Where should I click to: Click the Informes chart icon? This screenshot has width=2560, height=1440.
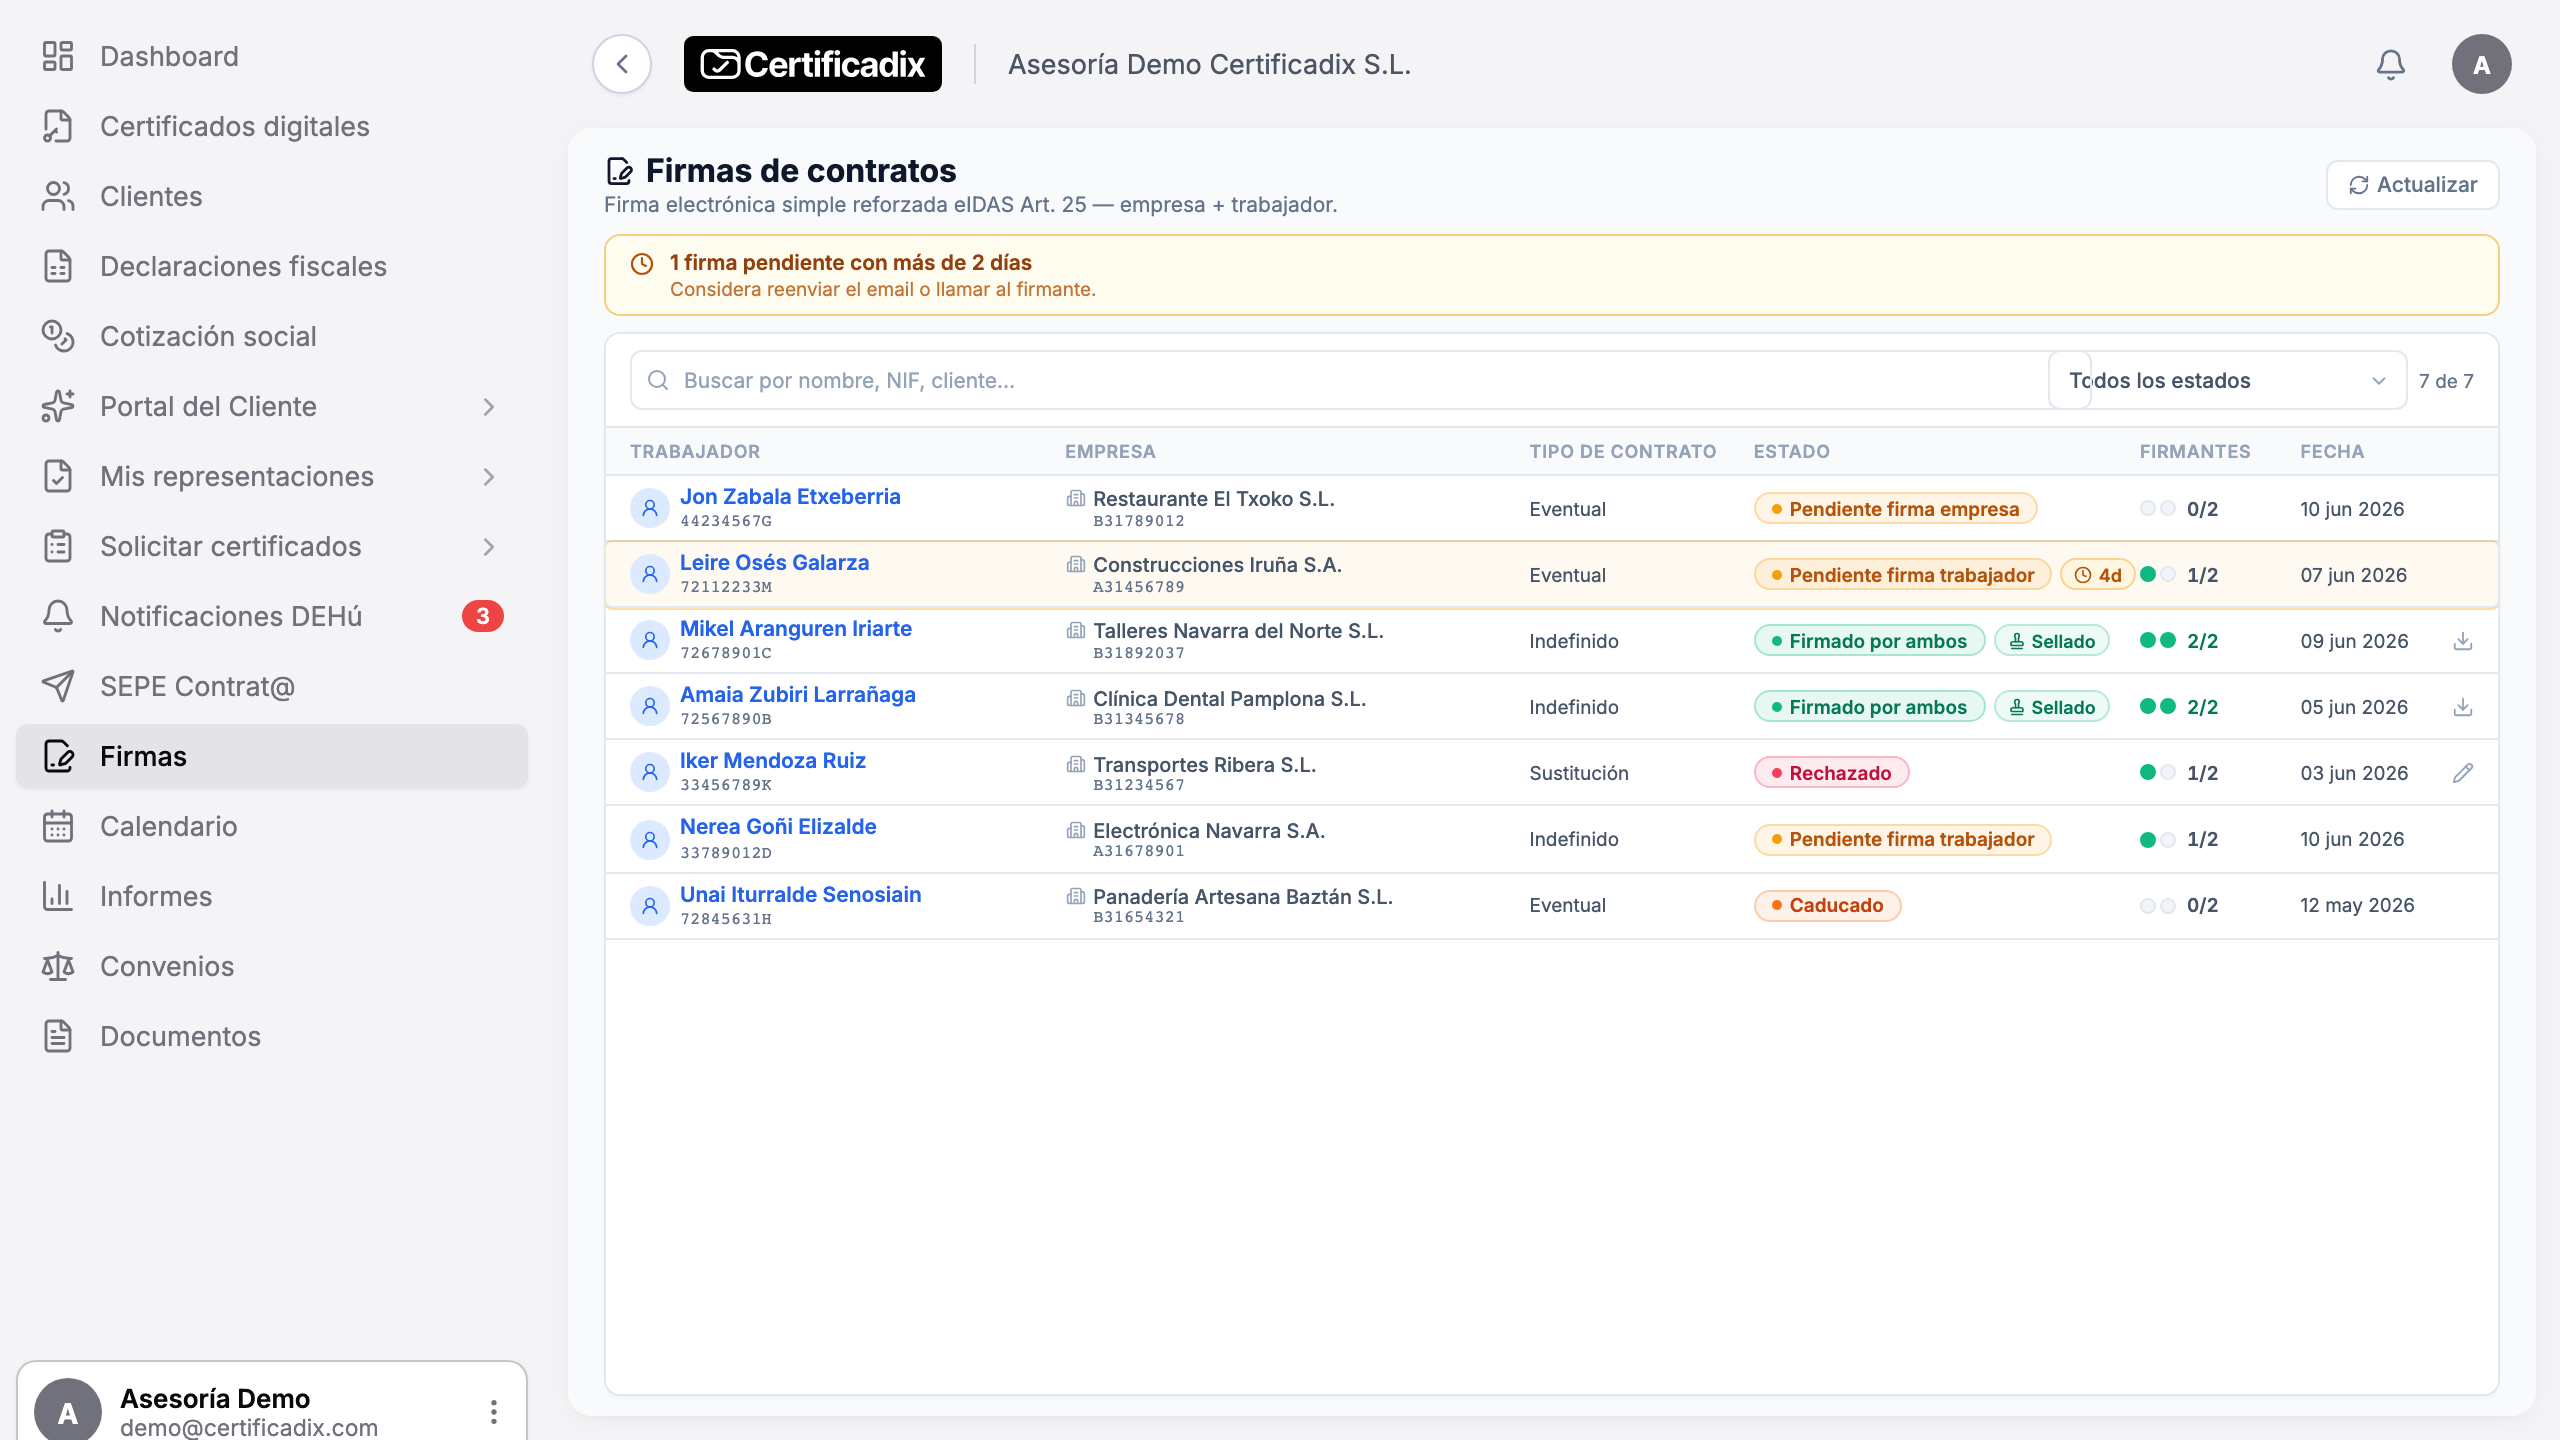58,896
